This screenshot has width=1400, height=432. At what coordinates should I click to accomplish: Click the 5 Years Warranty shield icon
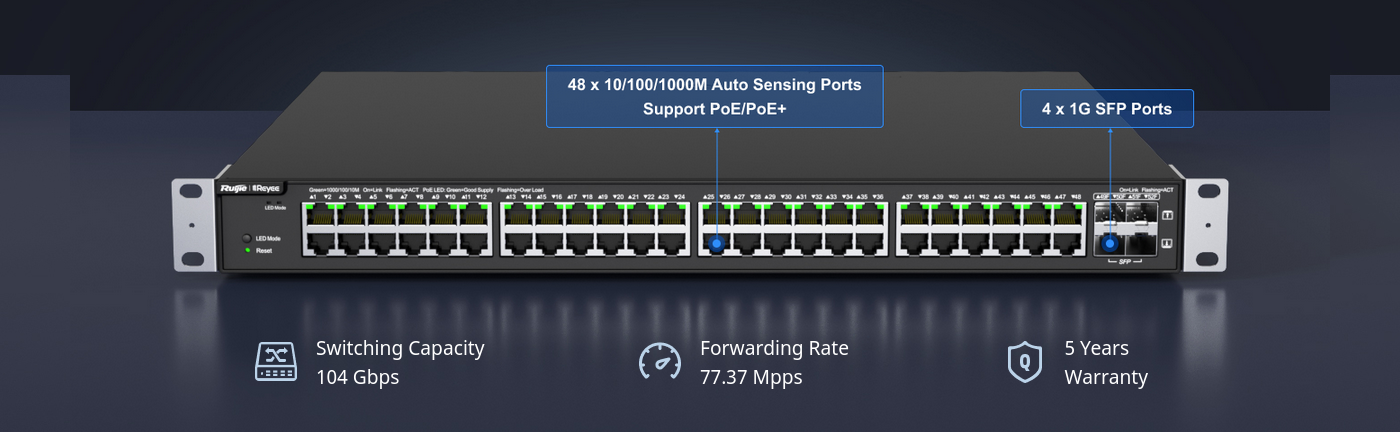pos(1024,362)
